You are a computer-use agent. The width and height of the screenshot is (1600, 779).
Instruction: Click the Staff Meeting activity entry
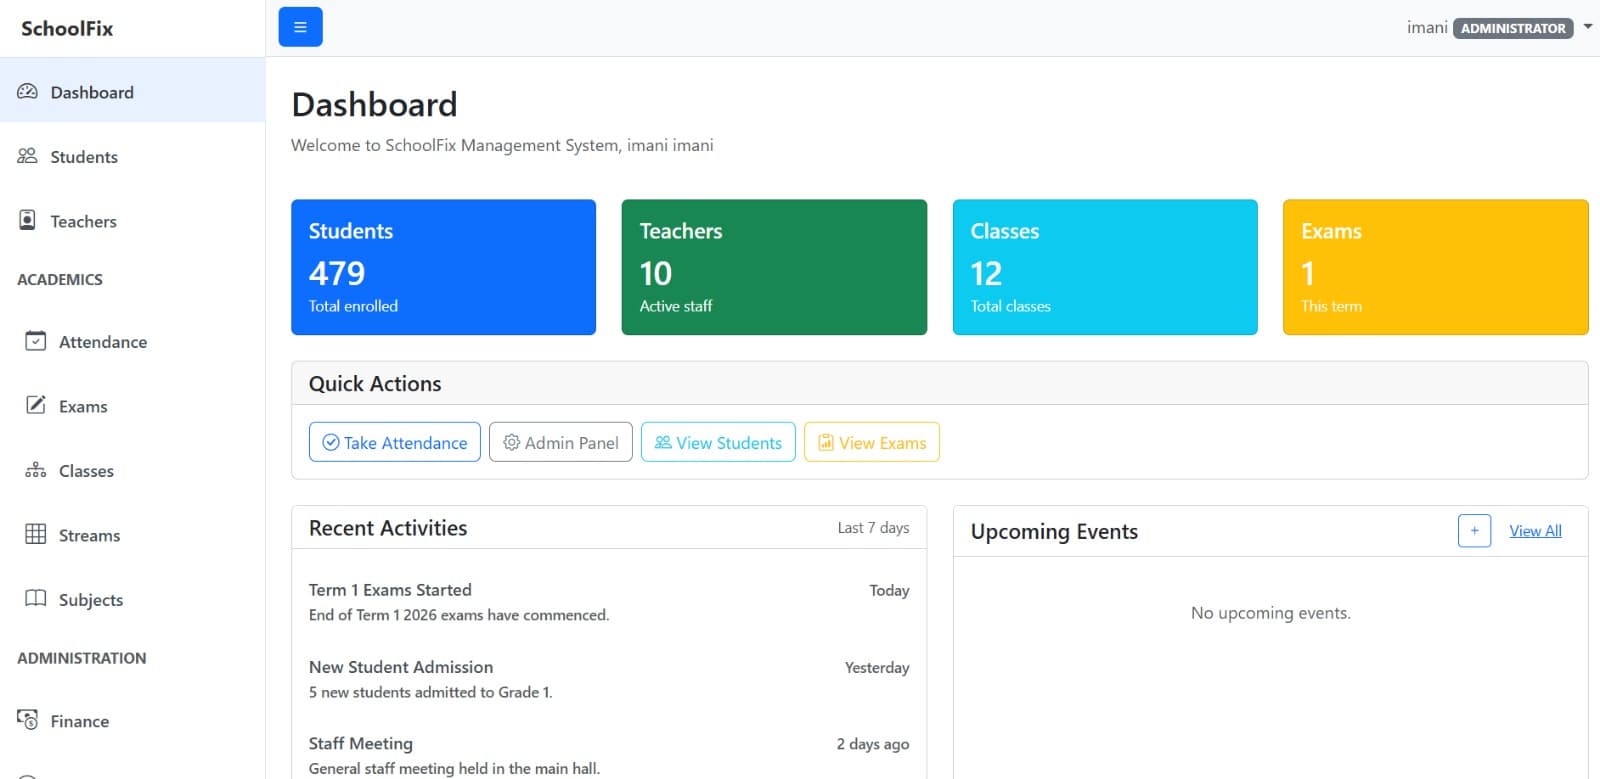(609, 755)
